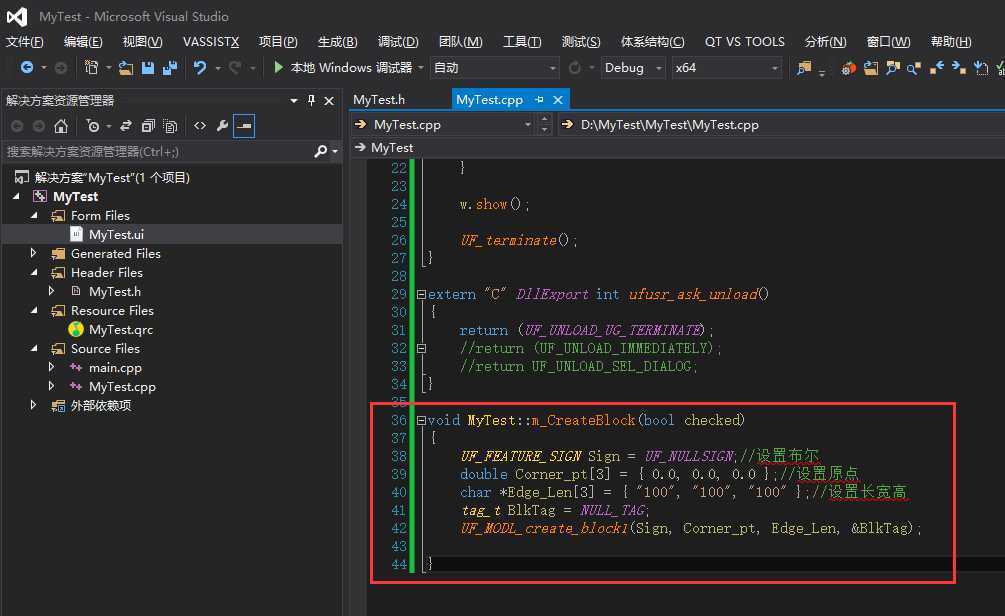Viewport: 1005px width, 616px height.
Task: Open the 编辑(E) menu
Action: (83, 42)
